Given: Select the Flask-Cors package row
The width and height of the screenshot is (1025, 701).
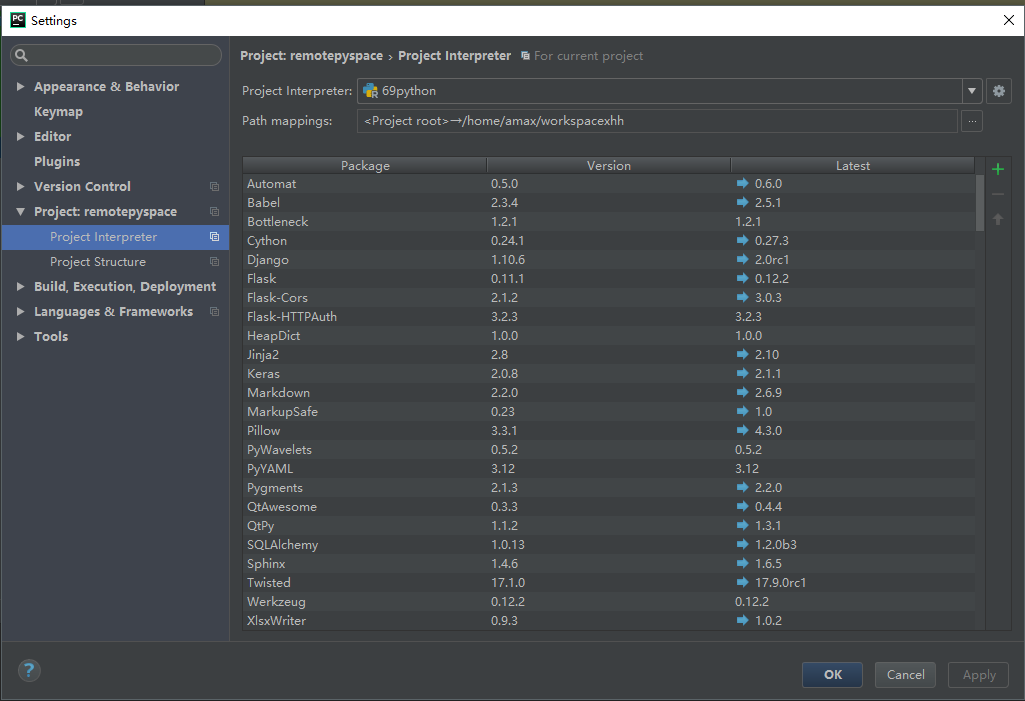Looking at the screenshot, I should pos(609,298).
